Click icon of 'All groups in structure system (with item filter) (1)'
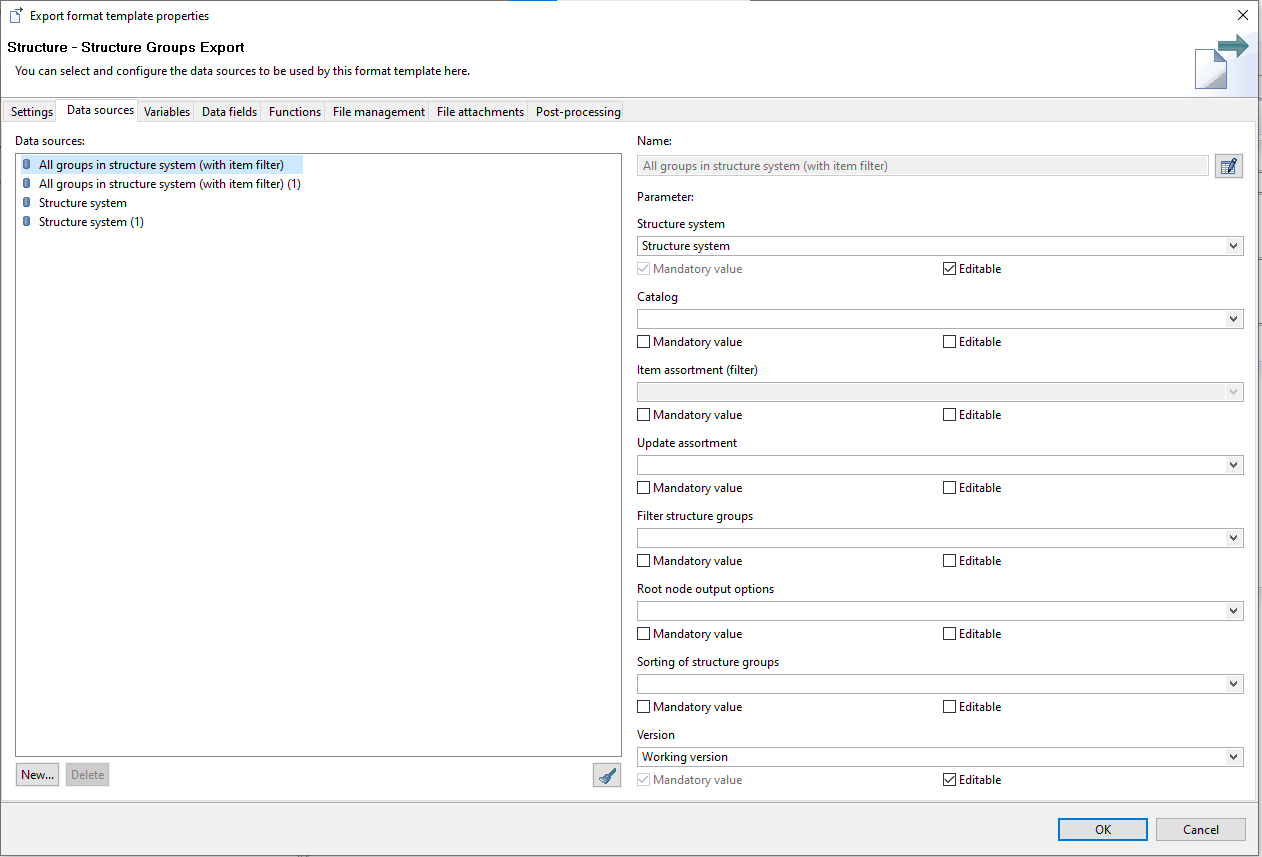 (x=27, y=184)
